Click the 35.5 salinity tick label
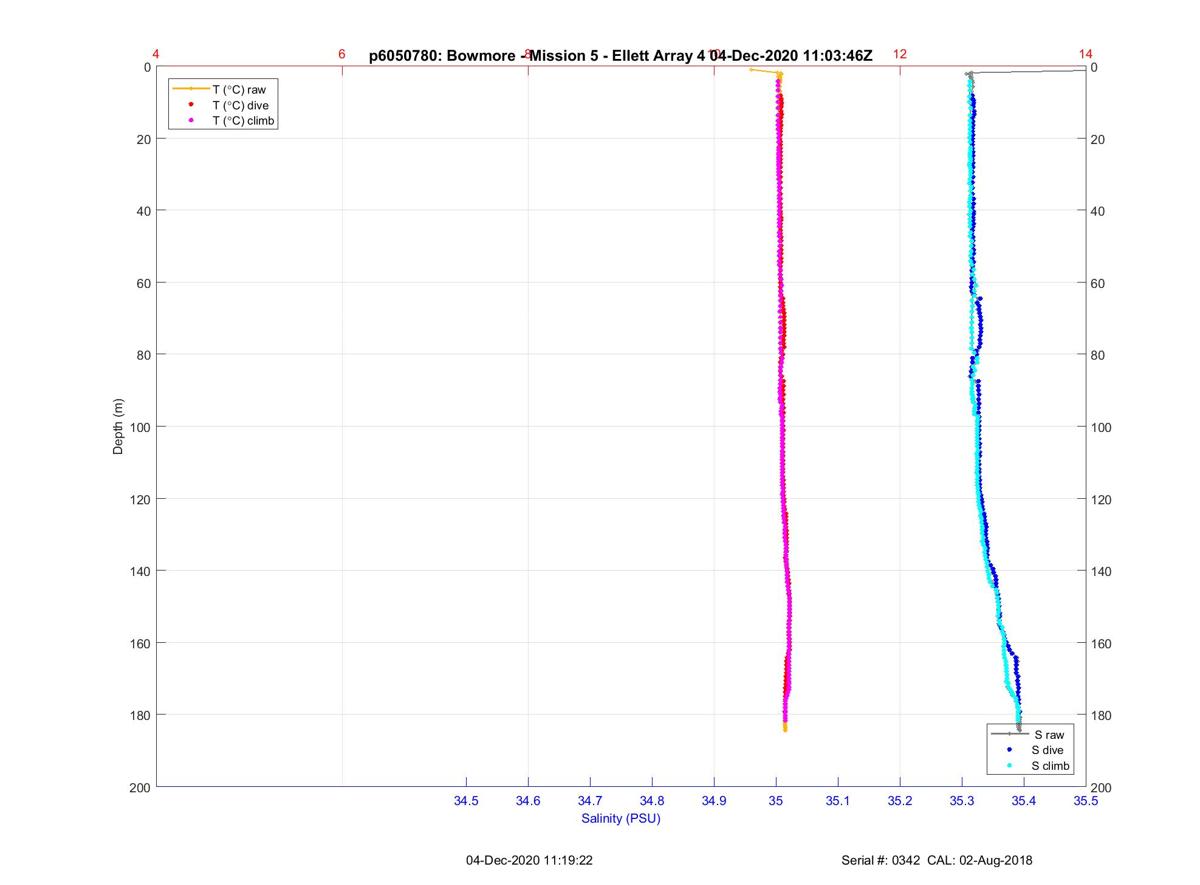 pyautogui.click(x=1086, y=802)
